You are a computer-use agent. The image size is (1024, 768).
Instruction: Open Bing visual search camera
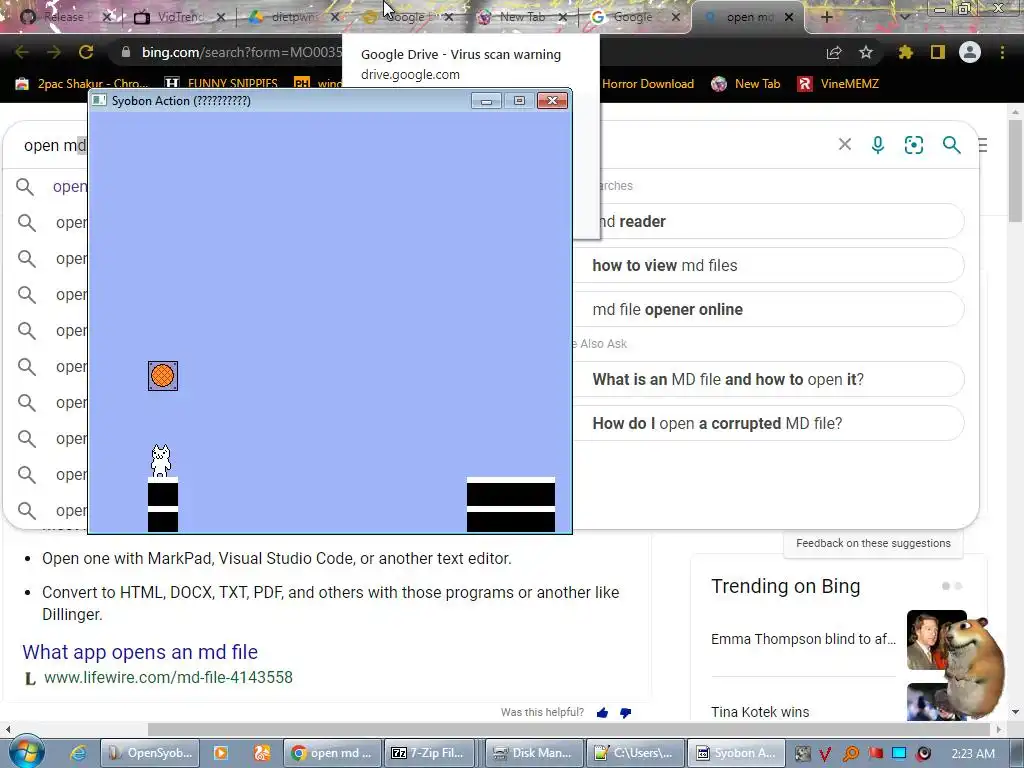pos(914,144)
